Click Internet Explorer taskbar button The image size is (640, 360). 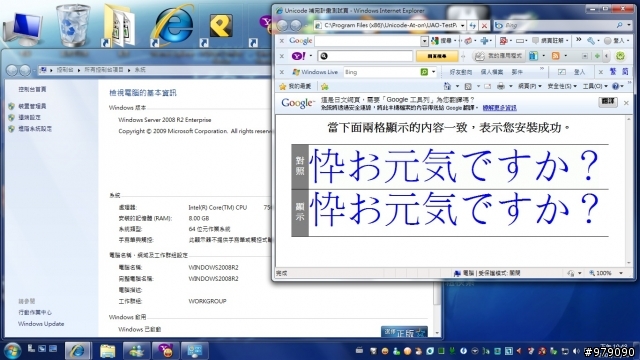click(x=78, y=351)
